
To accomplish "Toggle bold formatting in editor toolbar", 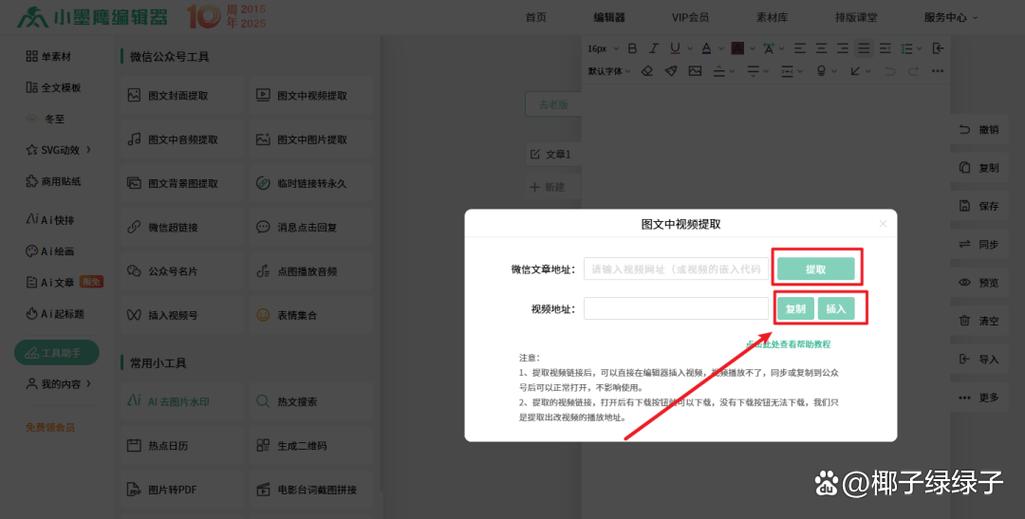I will pos(632,48).
